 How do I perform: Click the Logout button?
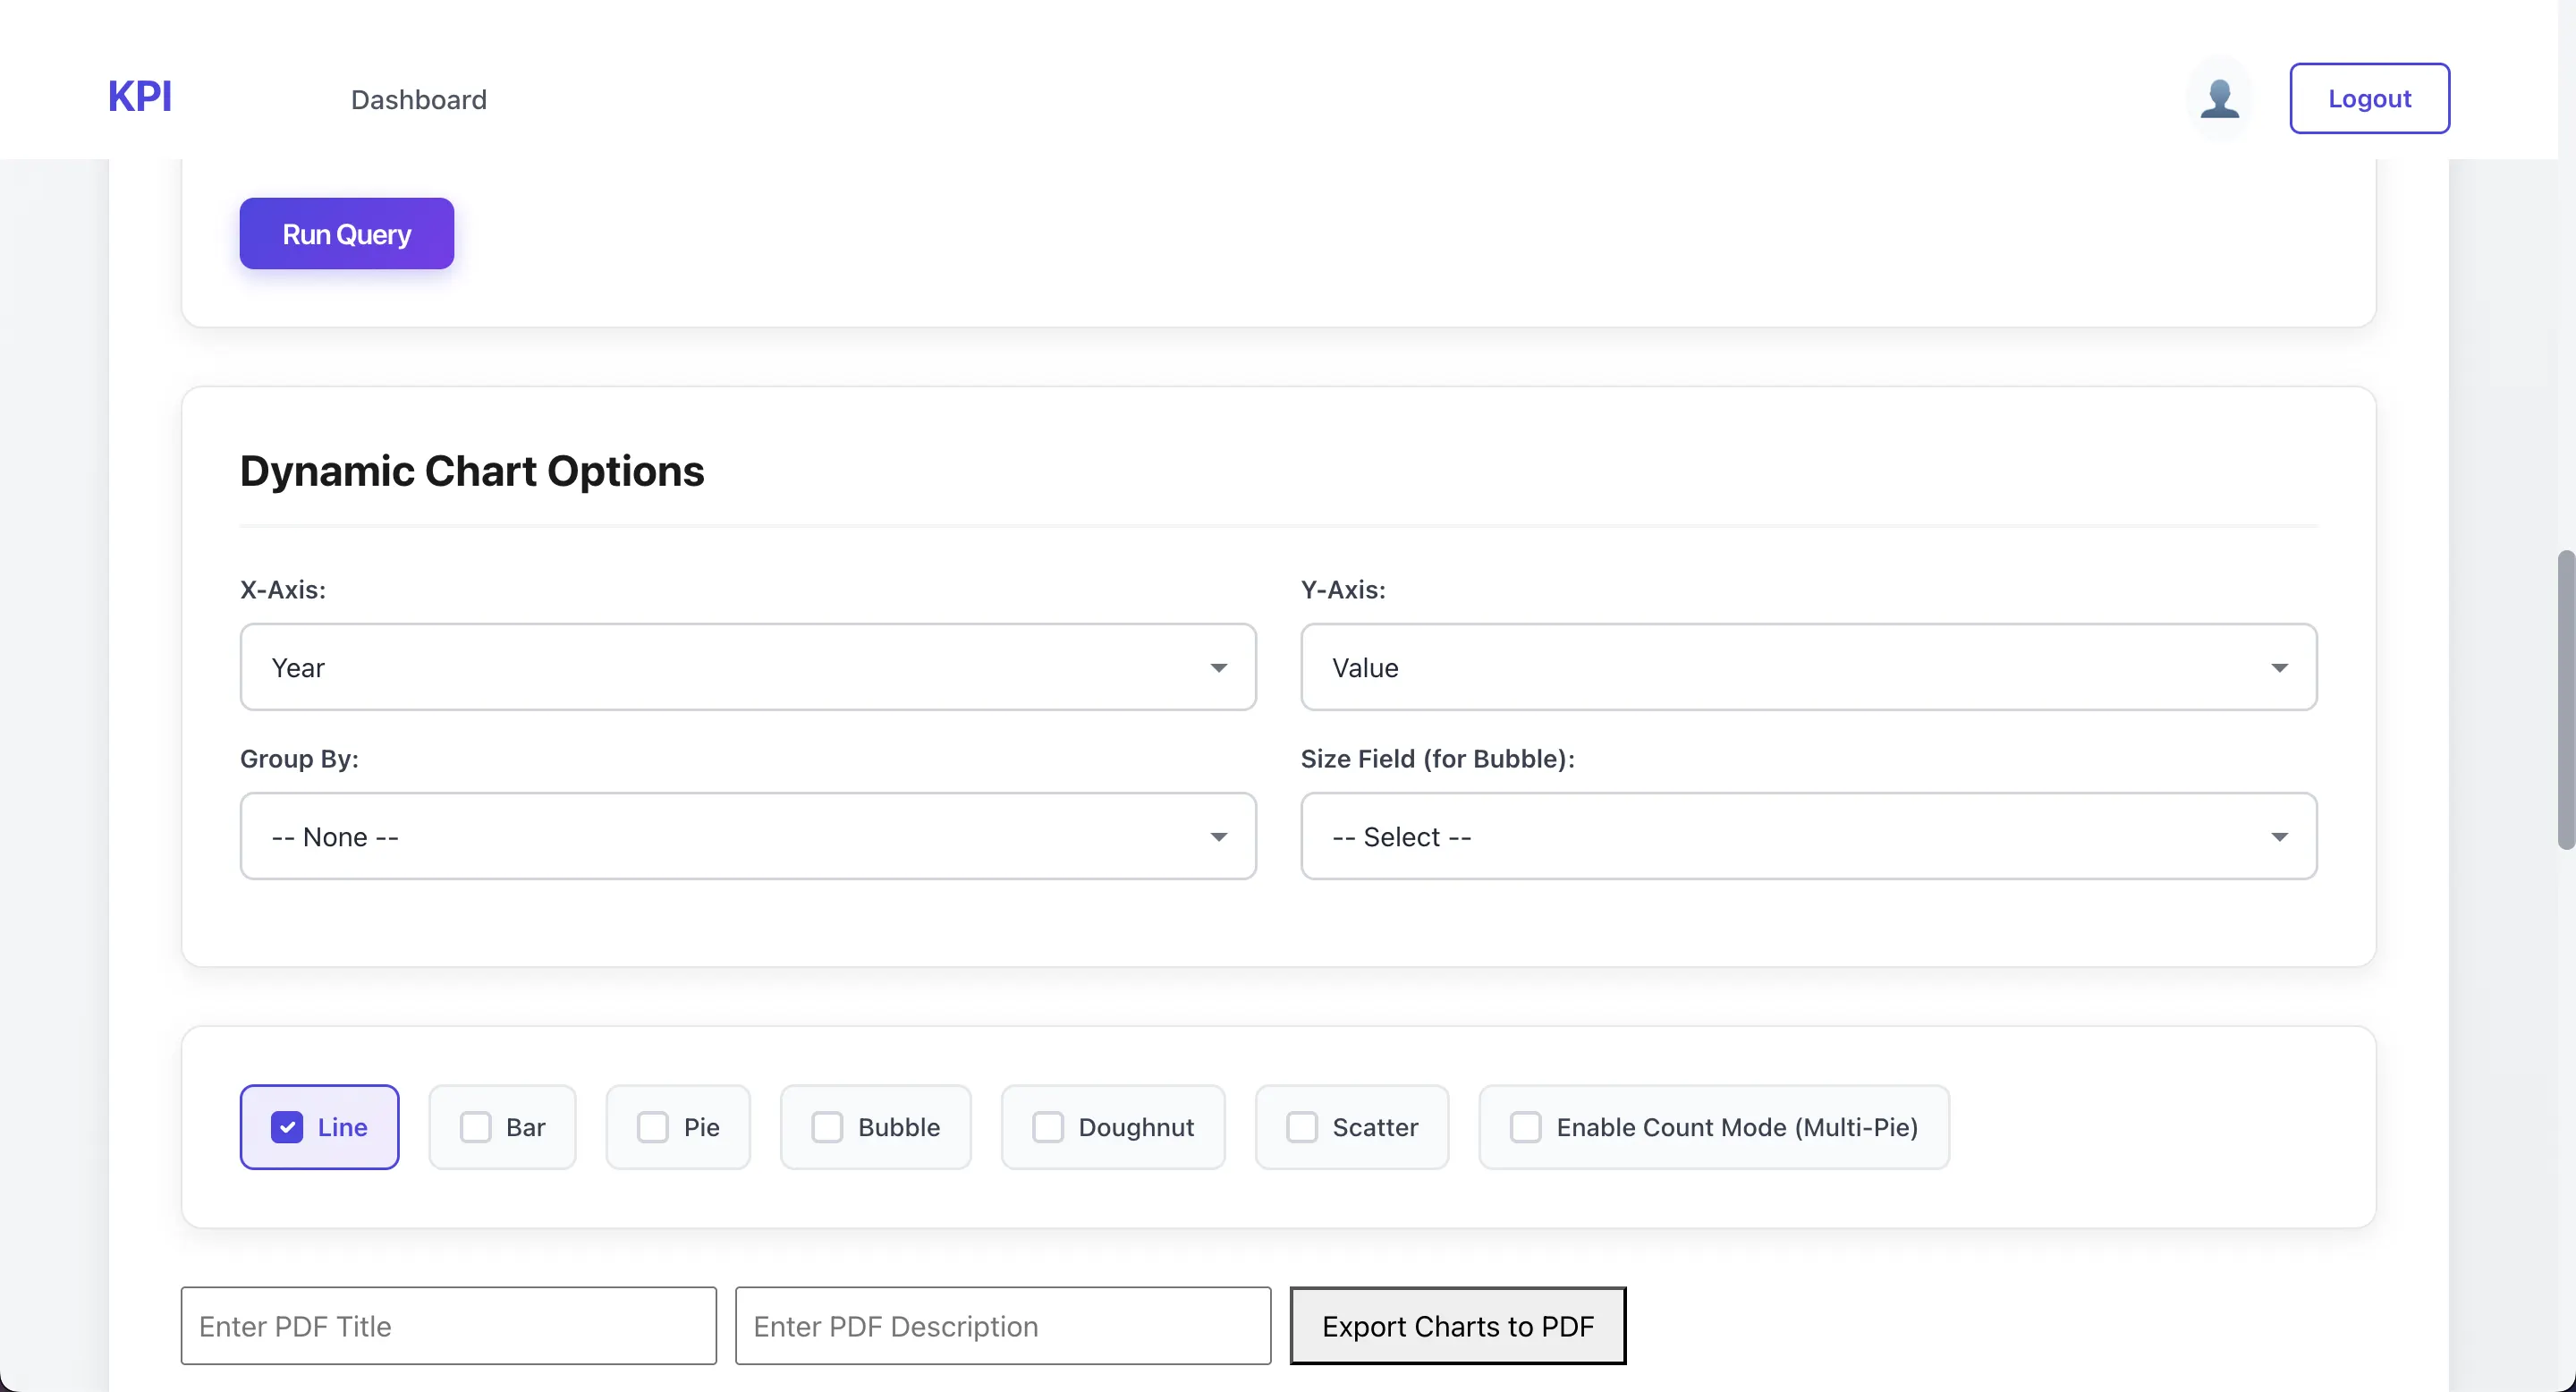click(2370, 98)
